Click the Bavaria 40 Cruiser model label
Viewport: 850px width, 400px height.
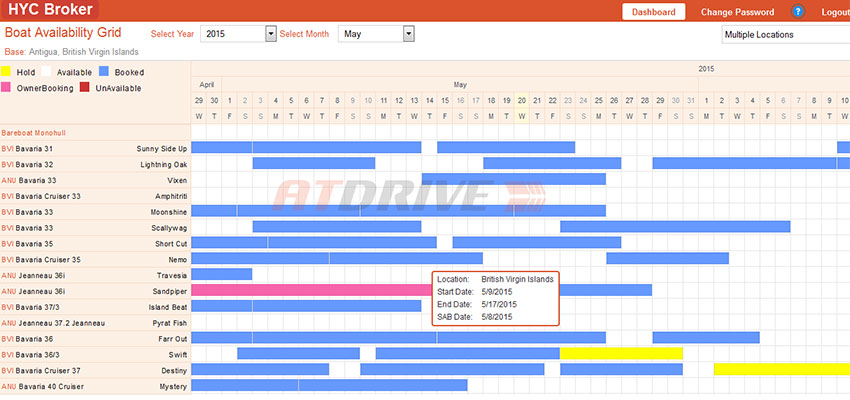[x=51, y=386]
